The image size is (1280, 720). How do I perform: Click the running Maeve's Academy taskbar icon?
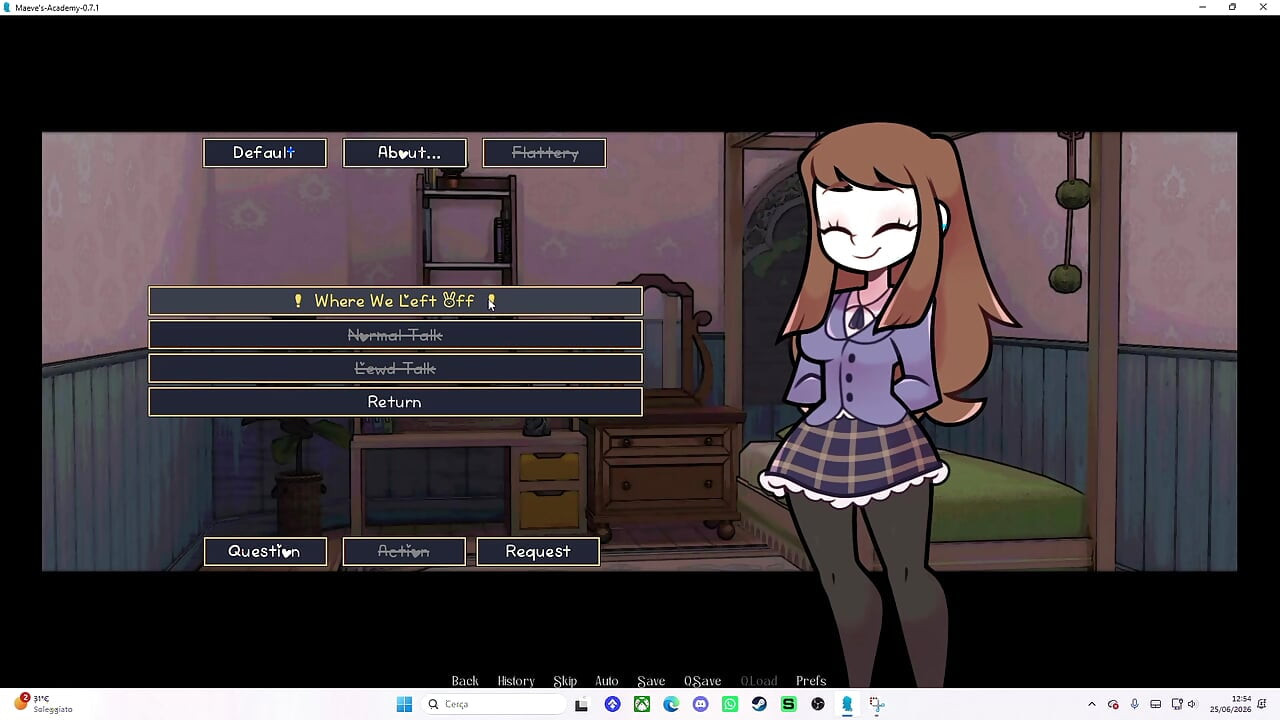pyautogui.click(x=847, y=704)
